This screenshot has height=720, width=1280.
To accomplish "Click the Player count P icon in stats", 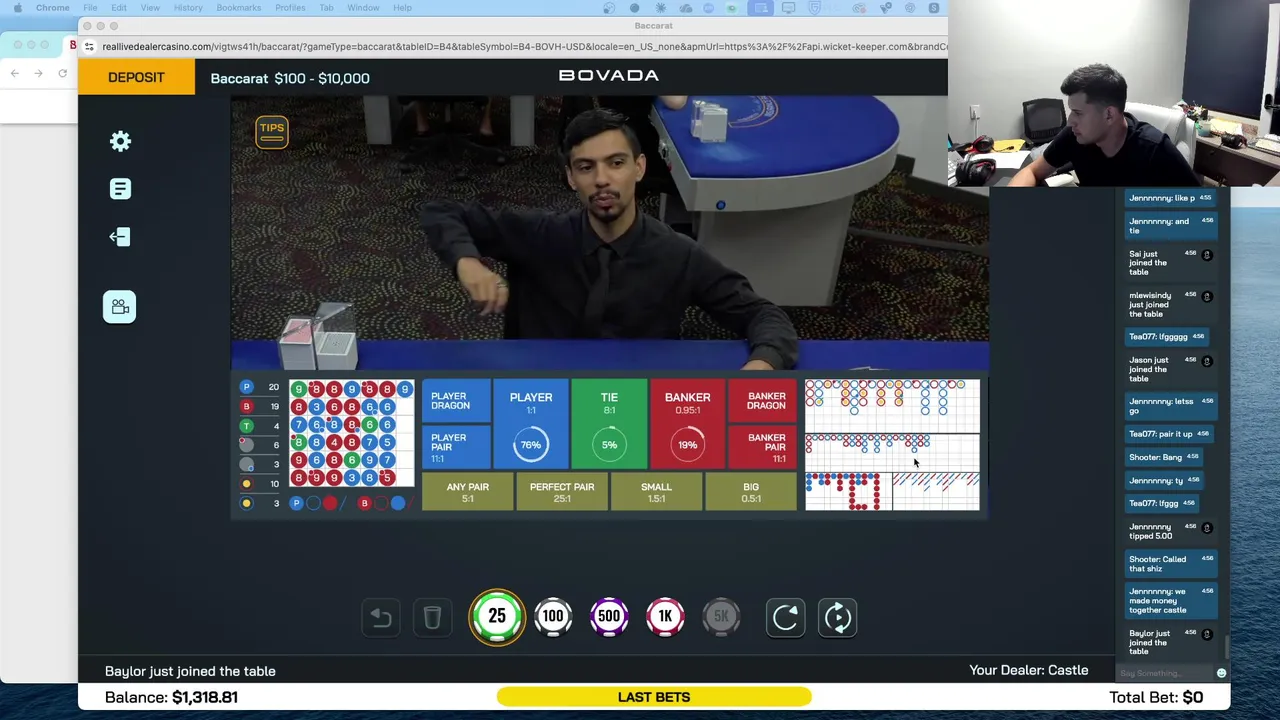I will pos(246,387).
